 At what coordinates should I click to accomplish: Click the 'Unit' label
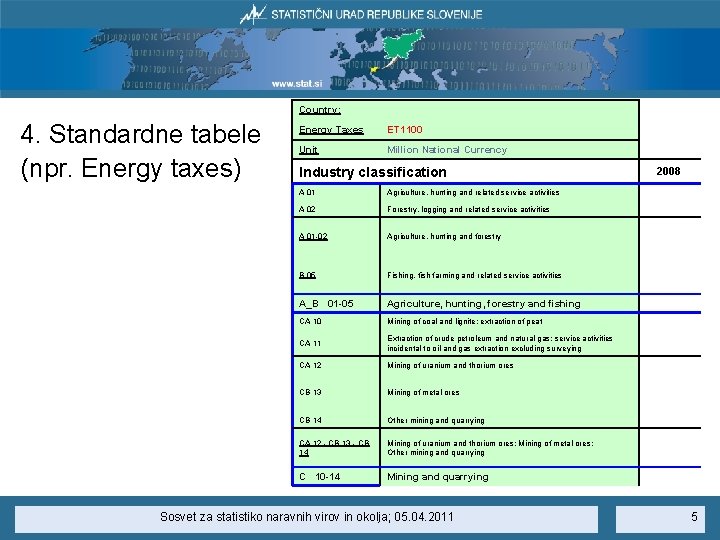tap(308, 150)
